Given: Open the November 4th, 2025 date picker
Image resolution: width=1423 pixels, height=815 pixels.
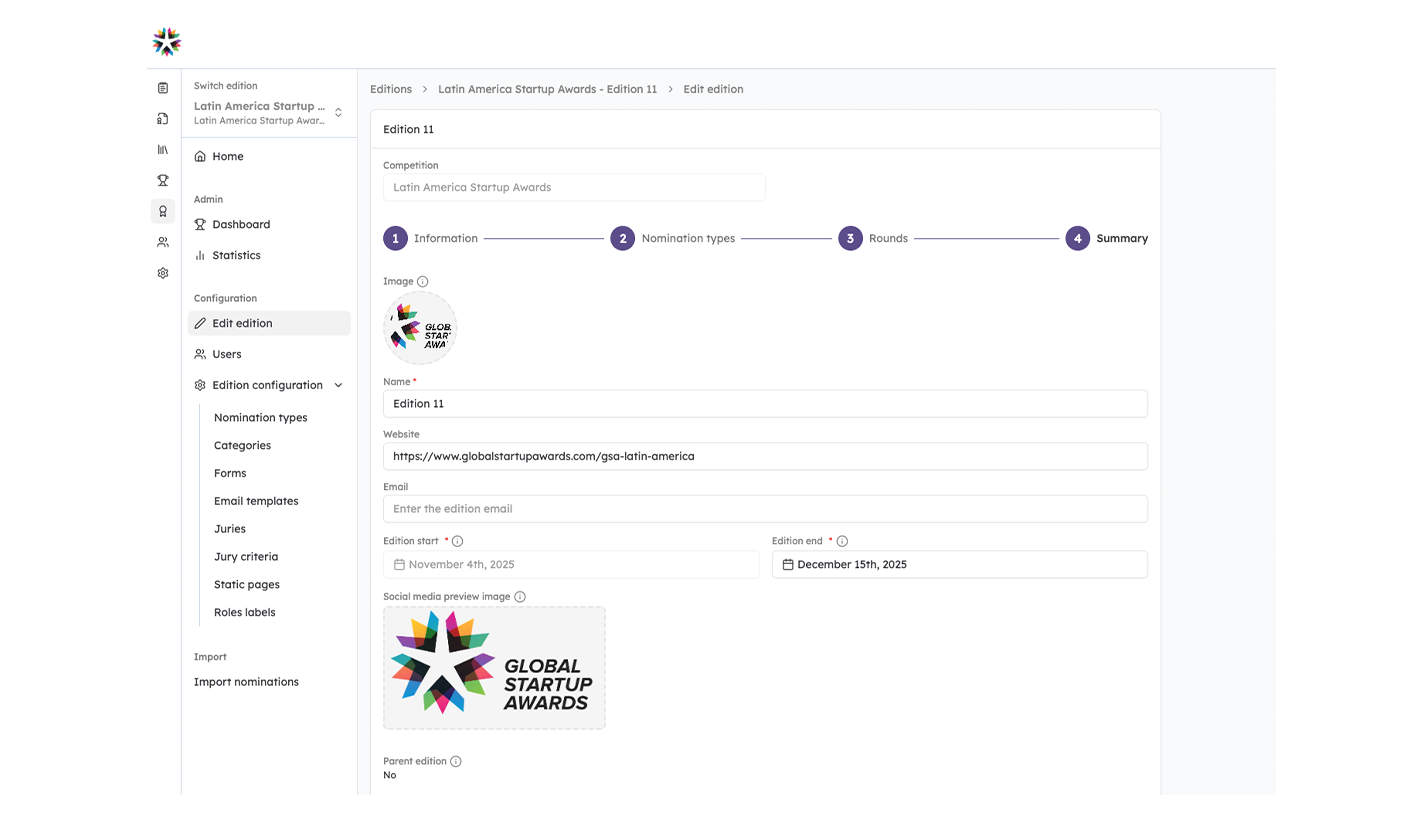Looking at the screenshot, I should coord(571,564).
